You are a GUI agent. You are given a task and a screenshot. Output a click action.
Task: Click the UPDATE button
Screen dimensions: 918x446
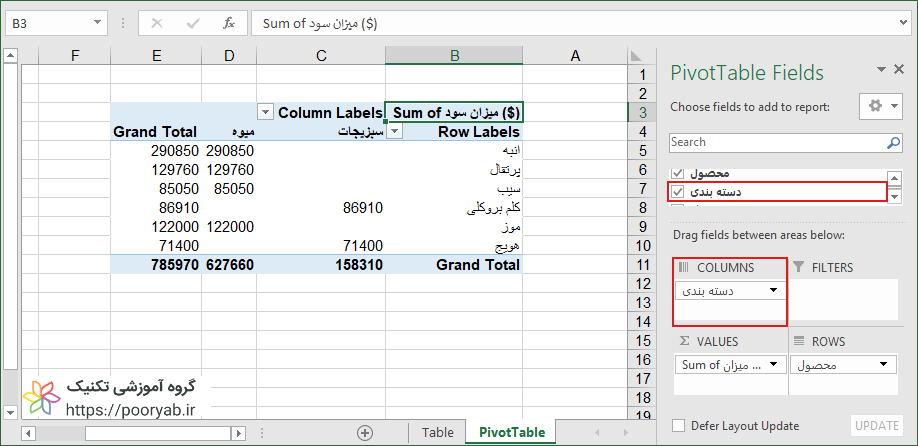(876, 426)
